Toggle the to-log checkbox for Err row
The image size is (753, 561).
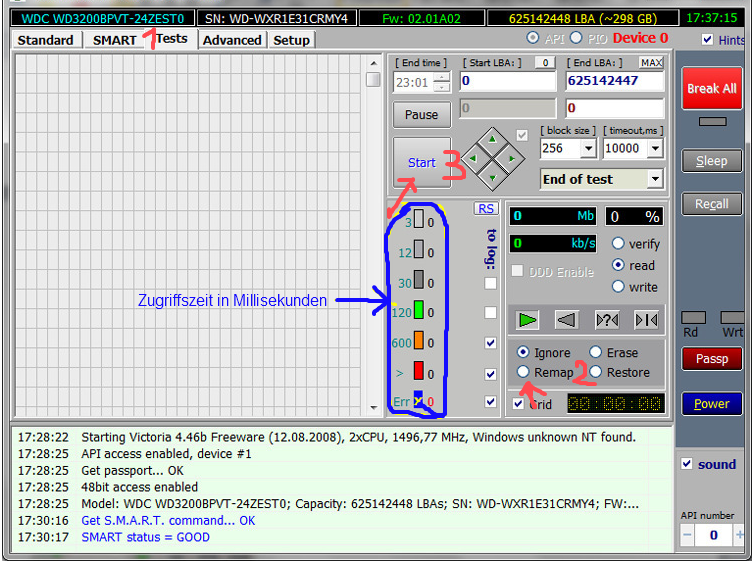tap(490, 402)
